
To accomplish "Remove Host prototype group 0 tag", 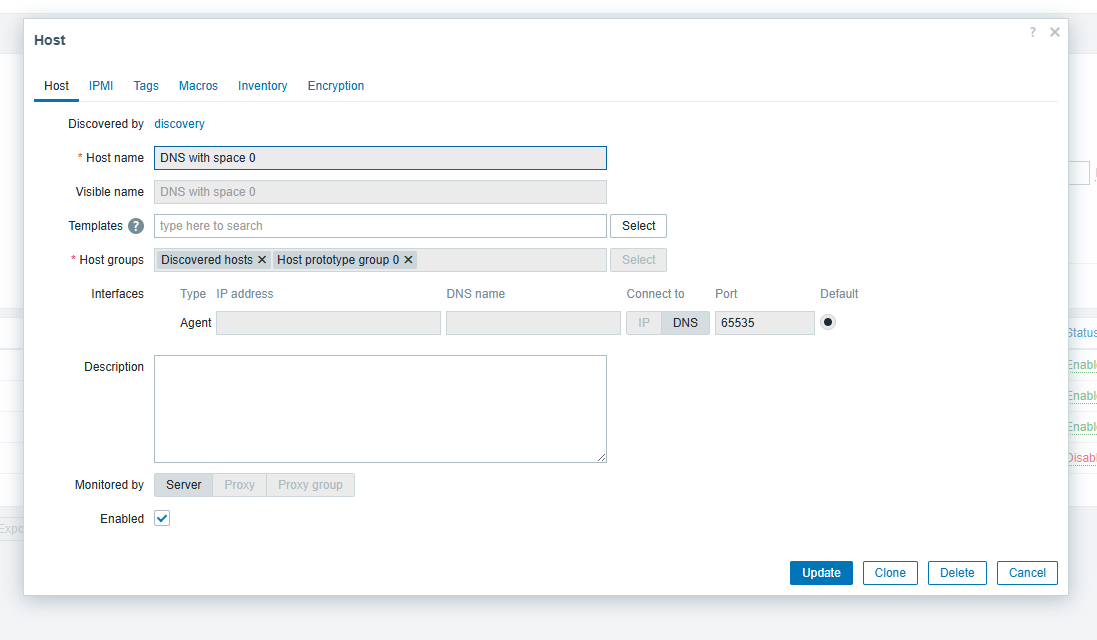I will click(408, 260).
